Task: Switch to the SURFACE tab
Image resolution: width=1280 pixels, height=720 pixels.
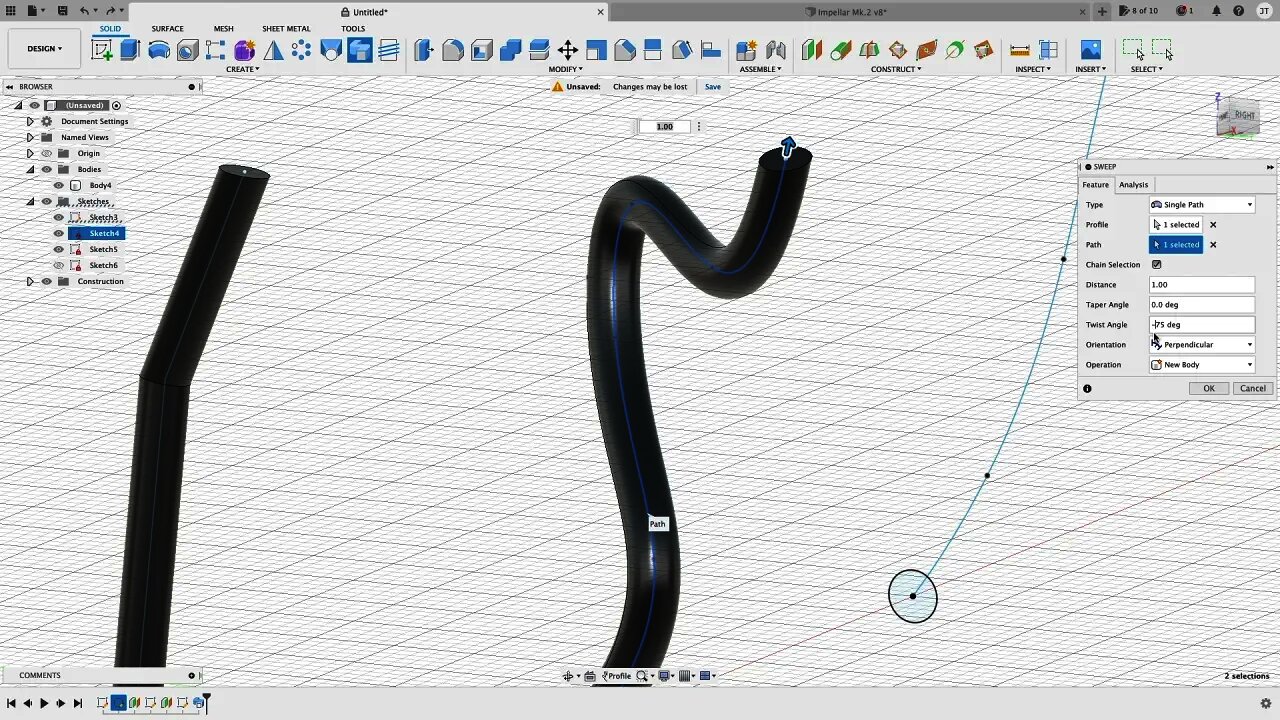Action: (167, 29)
